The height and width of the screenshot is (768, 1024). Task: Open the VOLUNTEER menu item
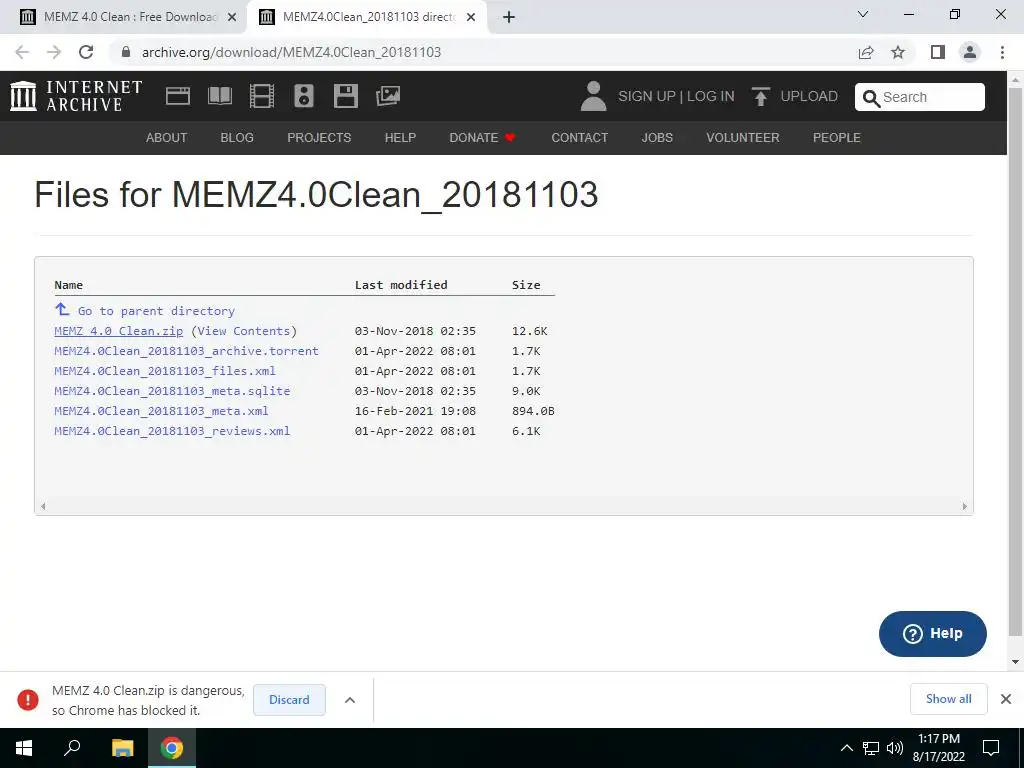pyautogui.click(x=743, y=138)
